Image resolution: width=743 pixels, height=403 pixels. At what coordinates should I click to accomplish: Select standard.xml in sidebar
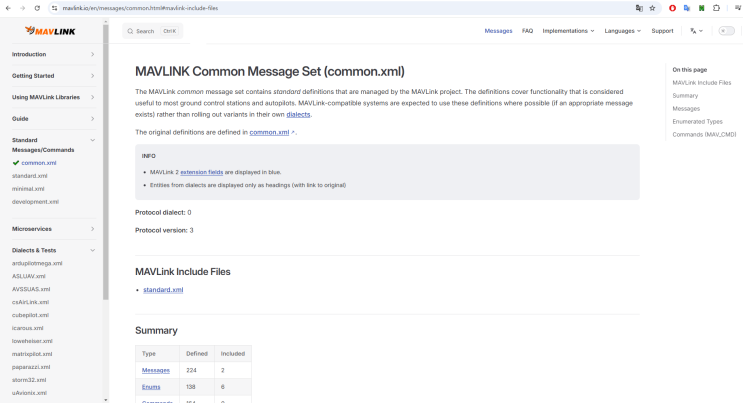coord(29,176)
